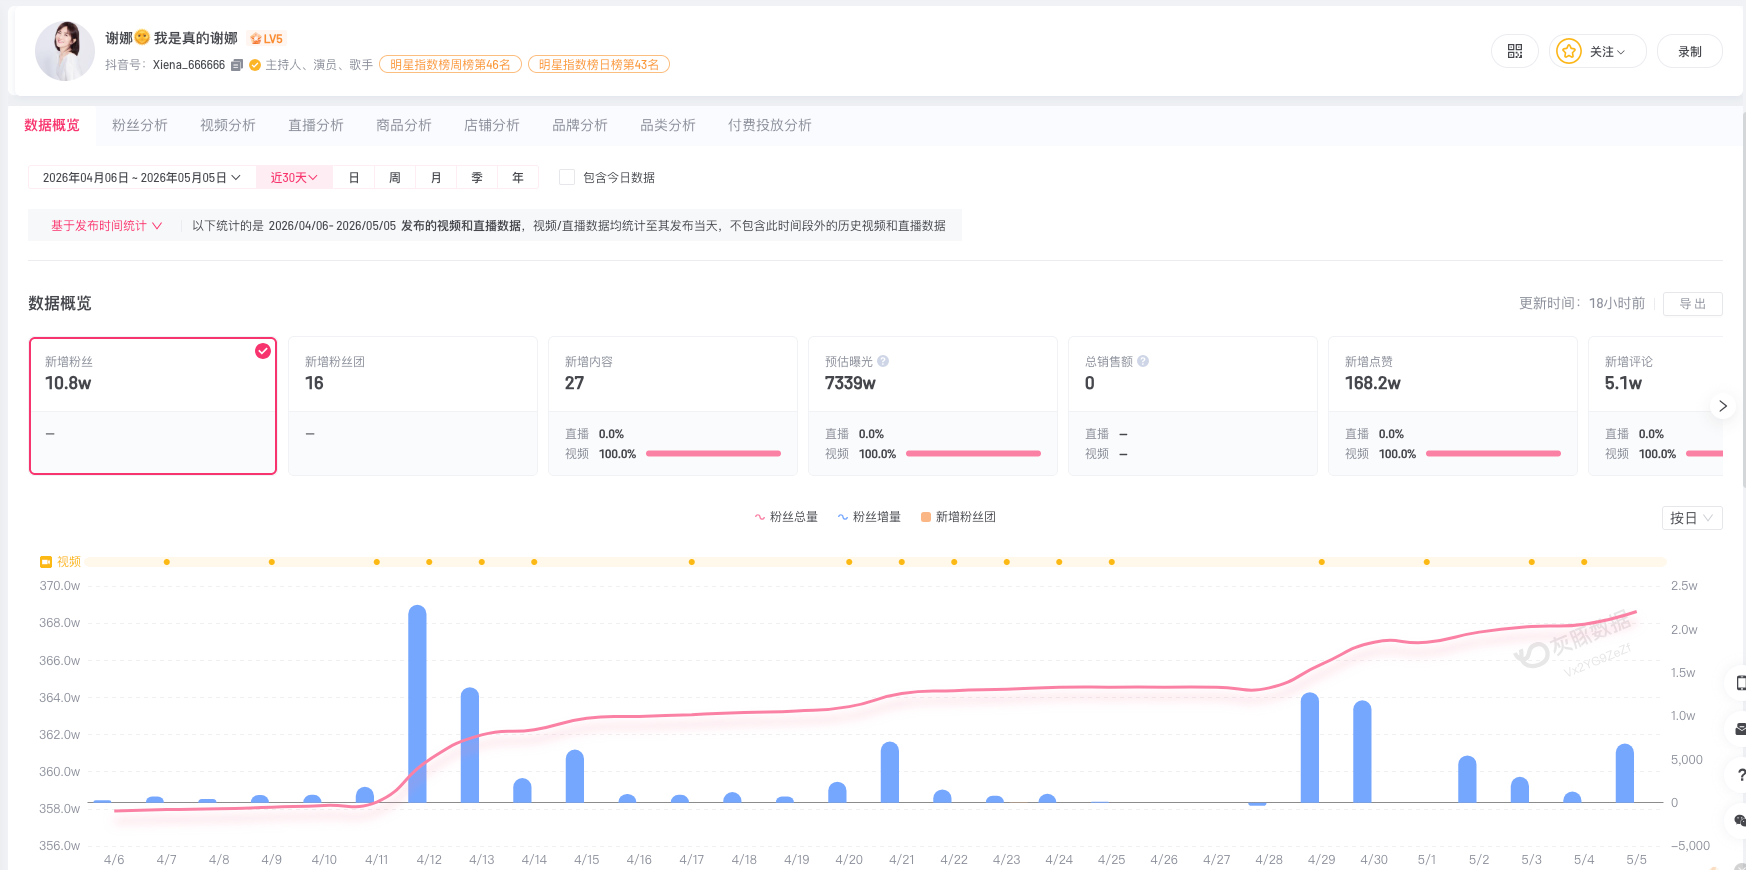The height and width of the screenshot is (870, 1746).
Task: Switch to 直播分析 tab
Action: (x=316, y=125)
